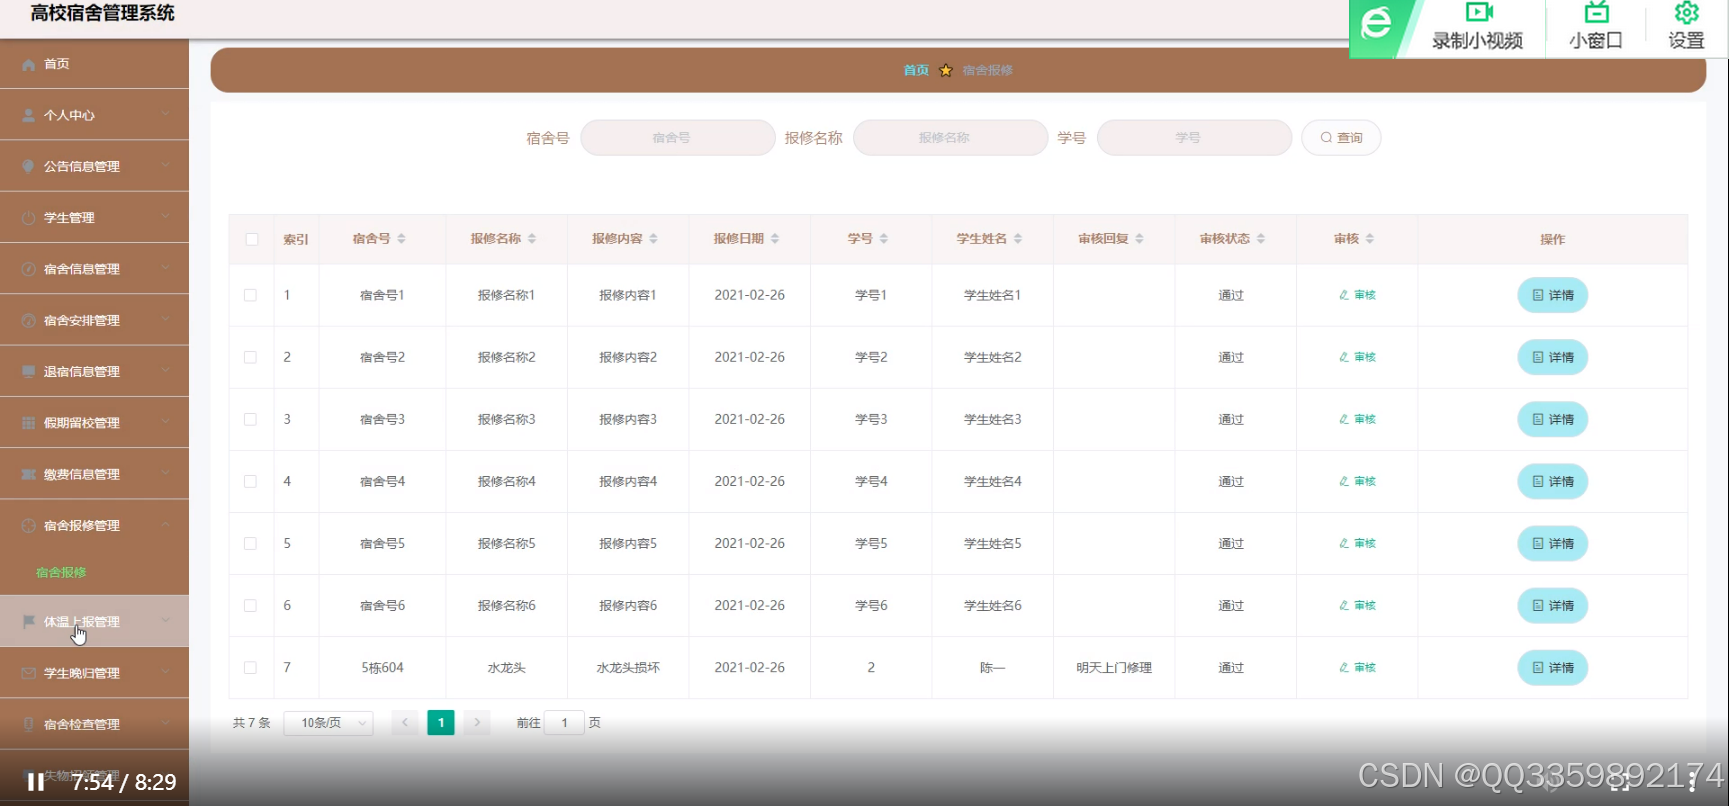Viewport: 1729px width, 806px height.
Task: Check the row with 宿舍号6
Action: [x=250, y=605]
